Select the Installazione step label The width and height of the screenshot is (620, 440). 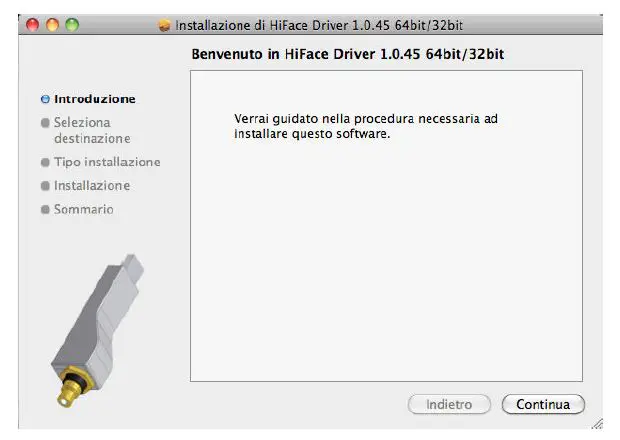(x=92, y=185)
